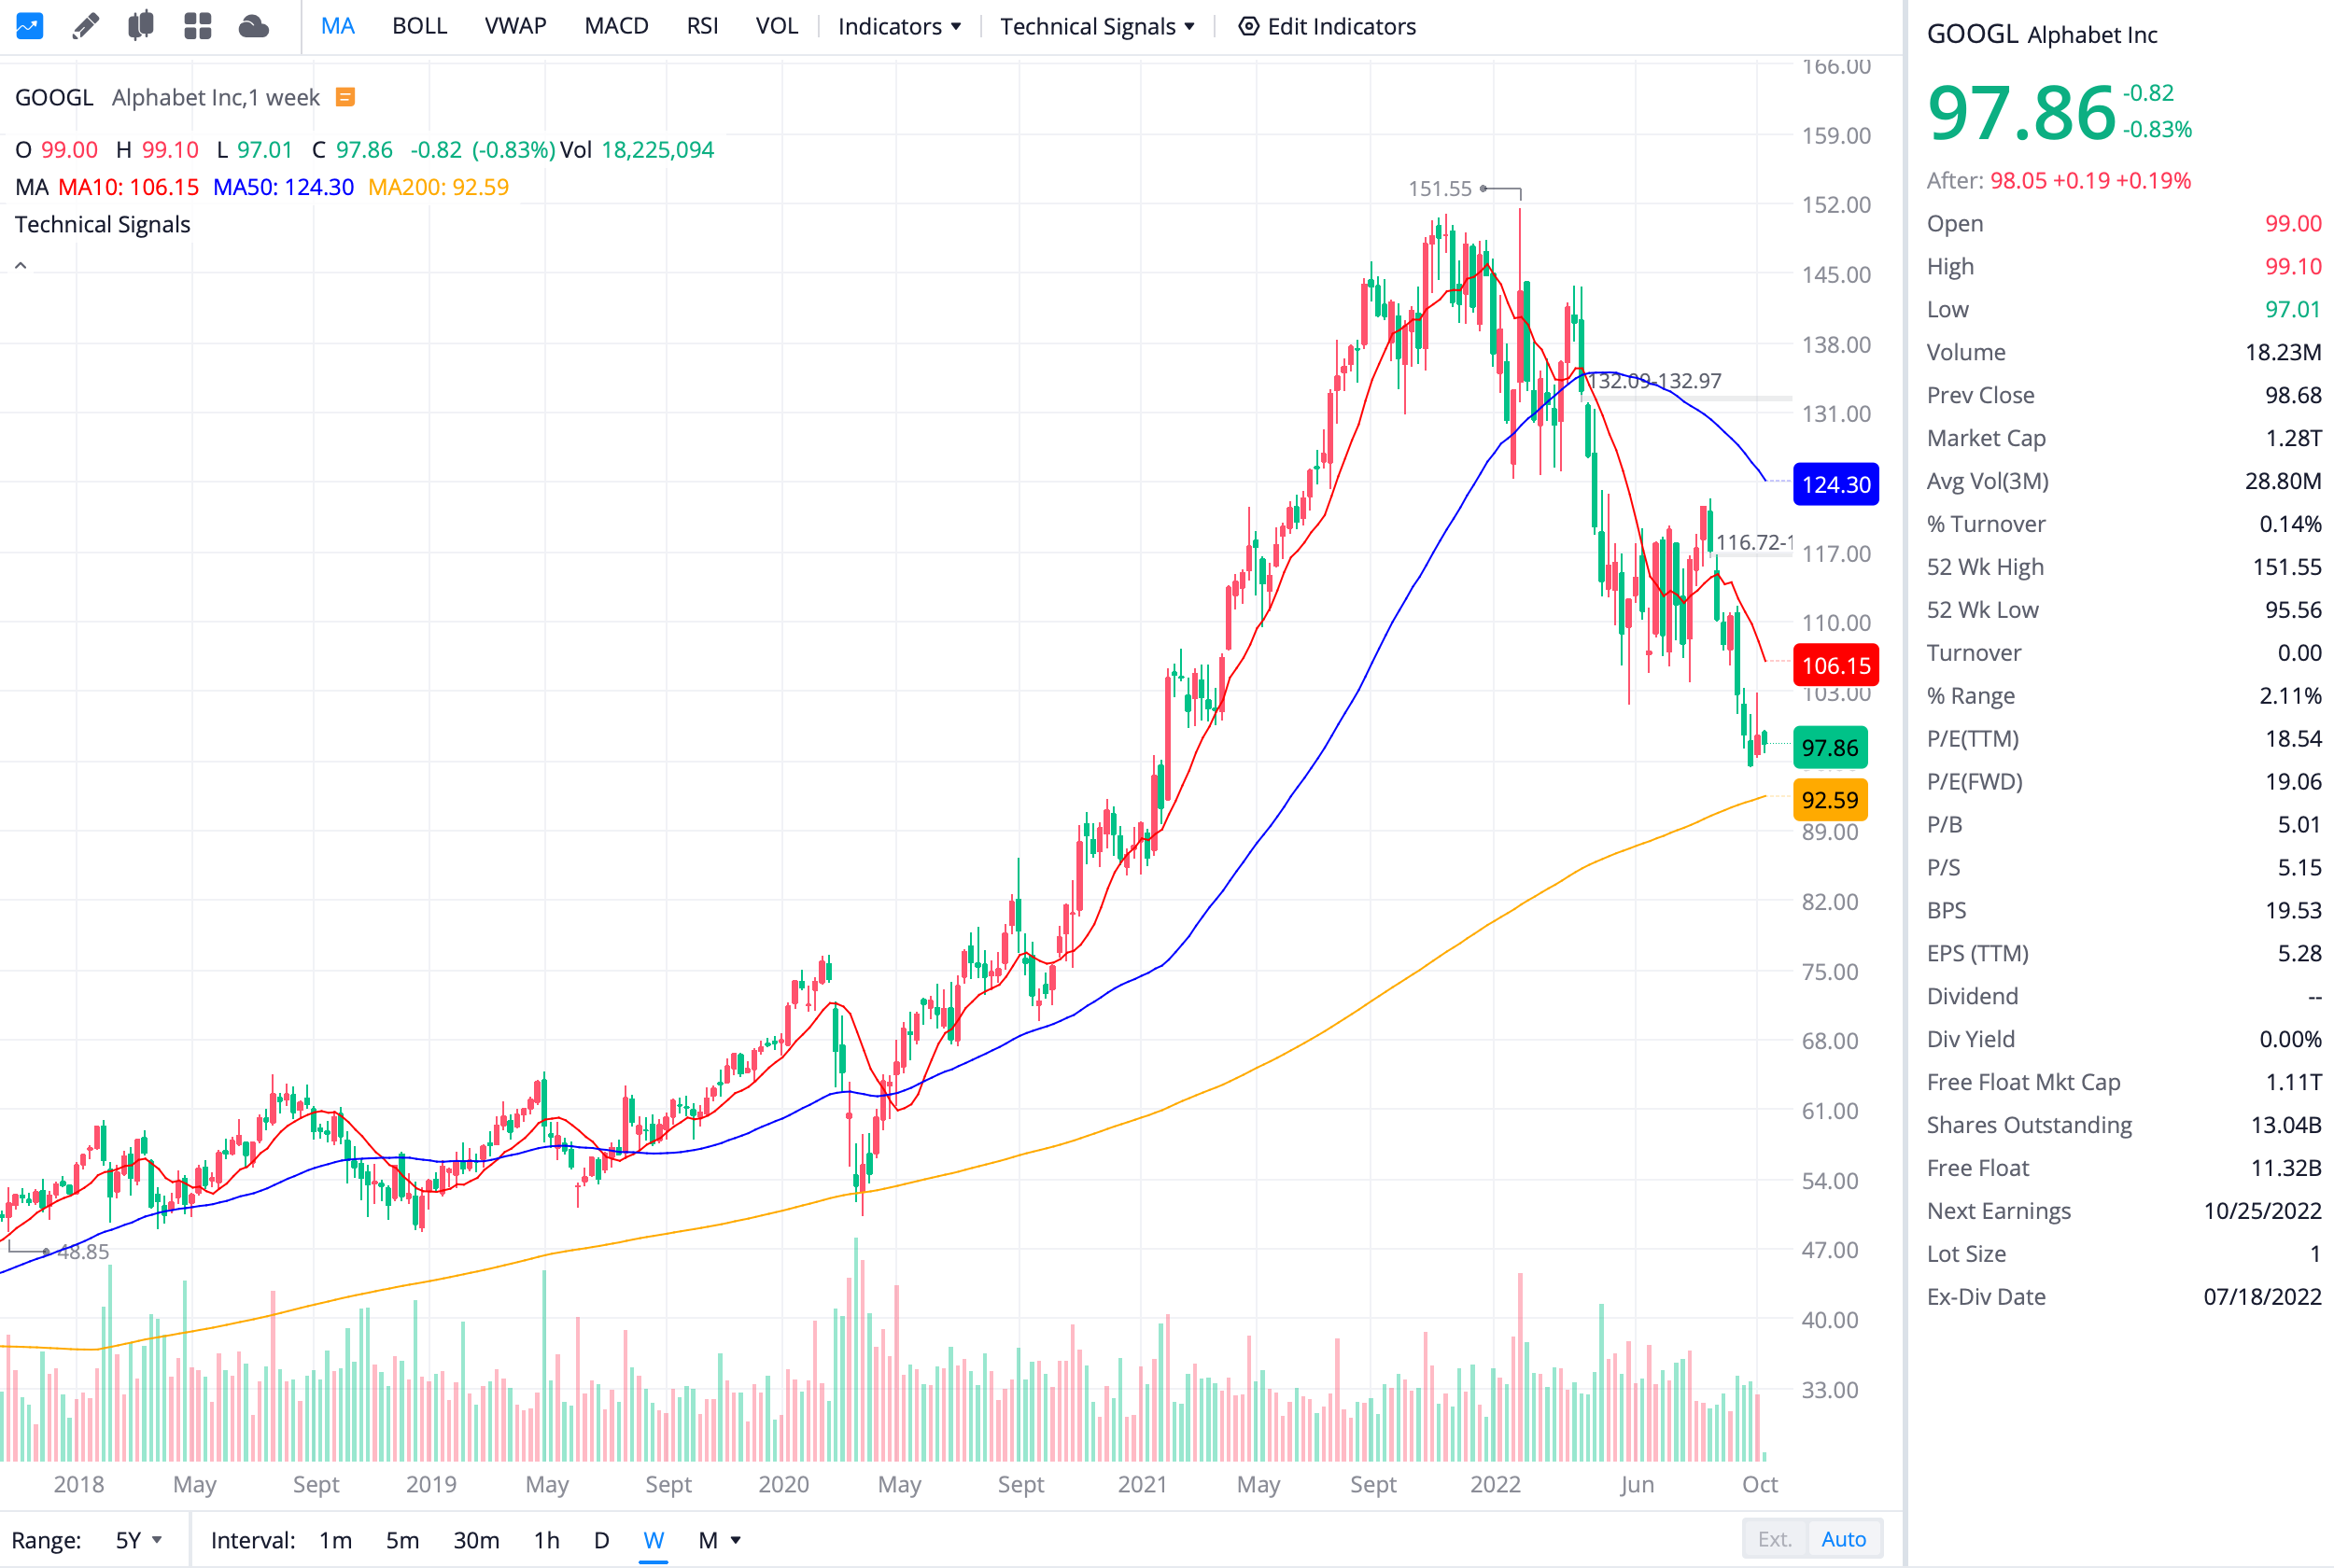Screen dimensions: 2334x1568
Task: Select the pencil drawing tool
Action: click(x=86, y=26)
